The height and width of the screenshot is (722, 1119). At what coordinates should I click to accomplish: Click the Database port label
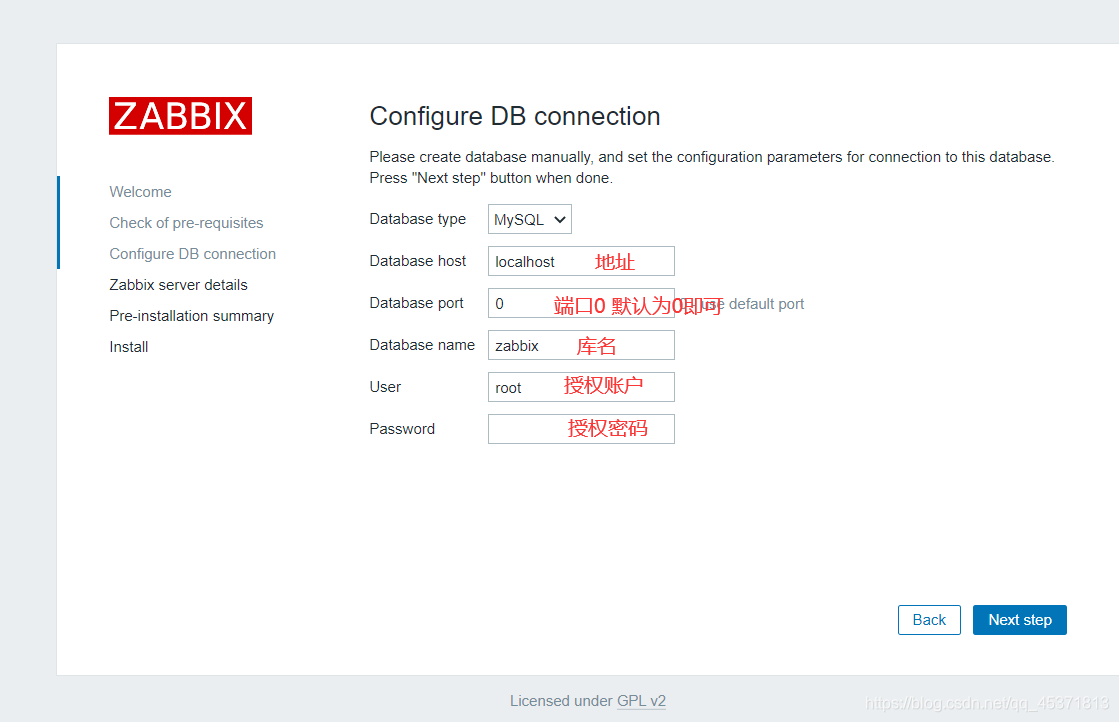[x=416, y=303]
